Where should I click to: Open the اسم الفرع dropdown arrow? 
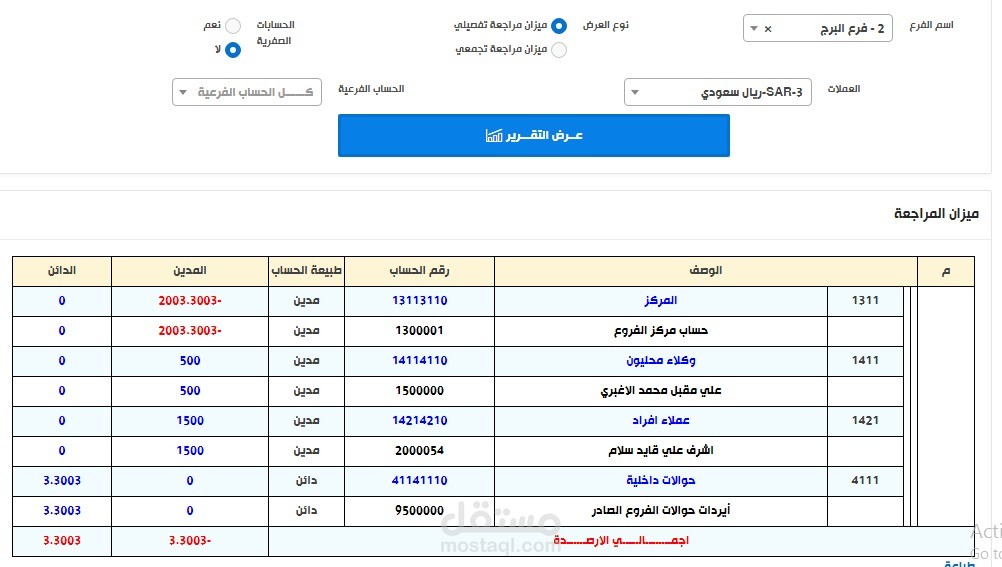[x=754, y=29]
